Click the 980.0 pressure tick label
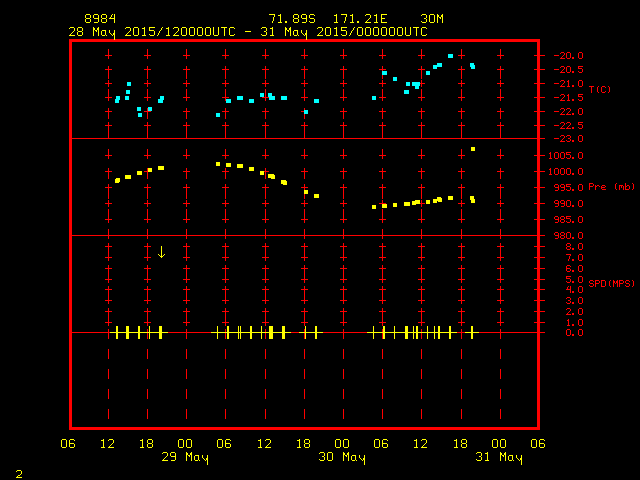640x480 pixels. click(x=568, y=236)
